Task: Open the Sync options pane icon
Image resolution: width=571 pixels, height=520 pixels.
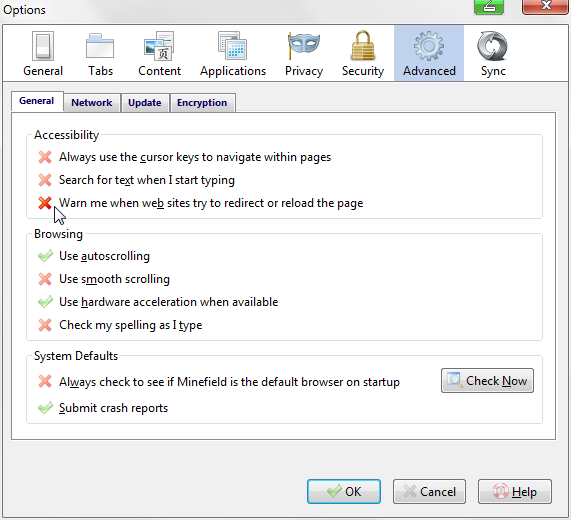Action: tap(493, 54)
